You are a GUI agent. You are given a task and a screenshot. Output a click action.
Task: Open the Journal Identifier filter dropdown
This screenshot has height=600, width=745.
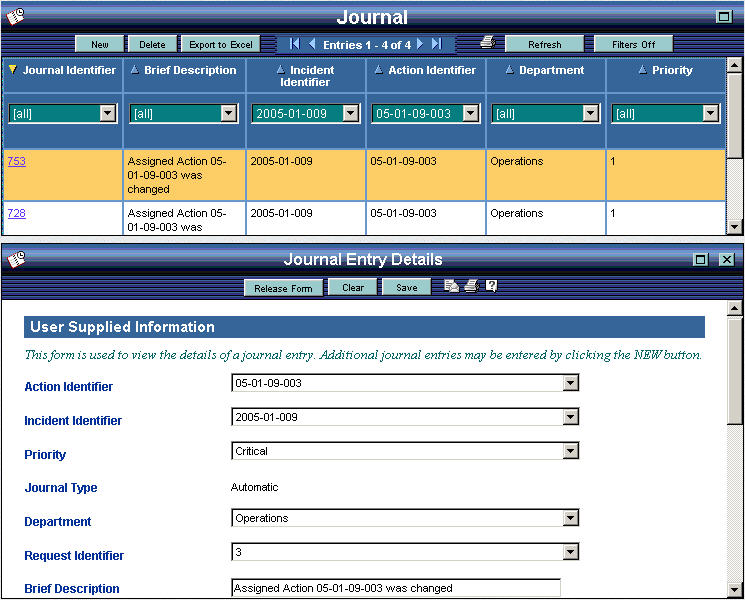pos(108,114)
